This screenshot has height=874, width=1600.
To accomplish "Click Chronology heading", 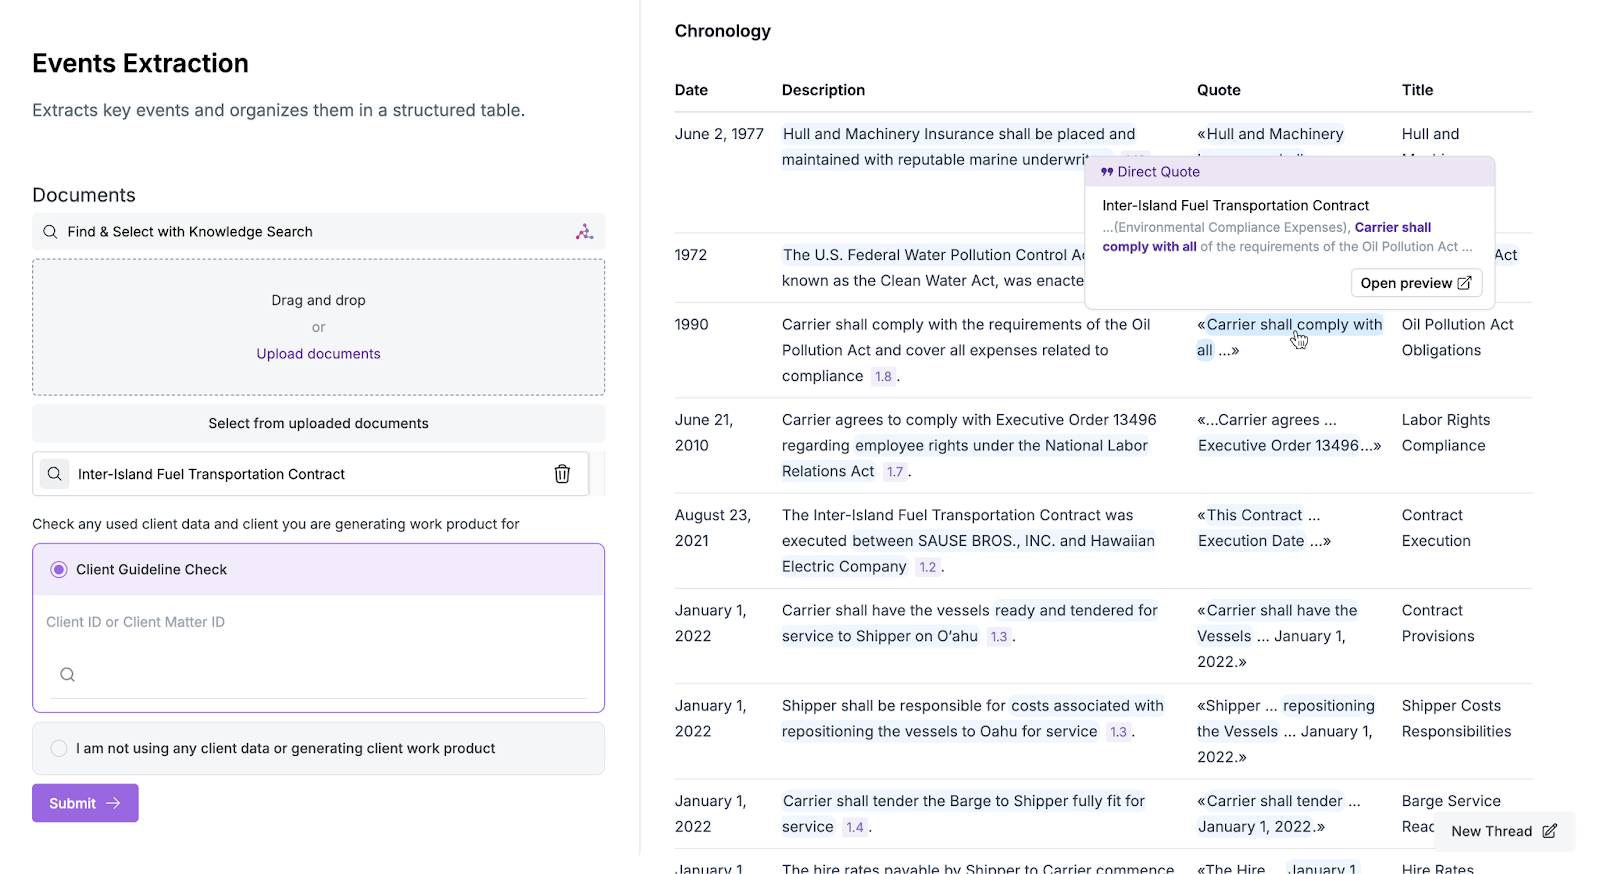I will coord(722,31).
